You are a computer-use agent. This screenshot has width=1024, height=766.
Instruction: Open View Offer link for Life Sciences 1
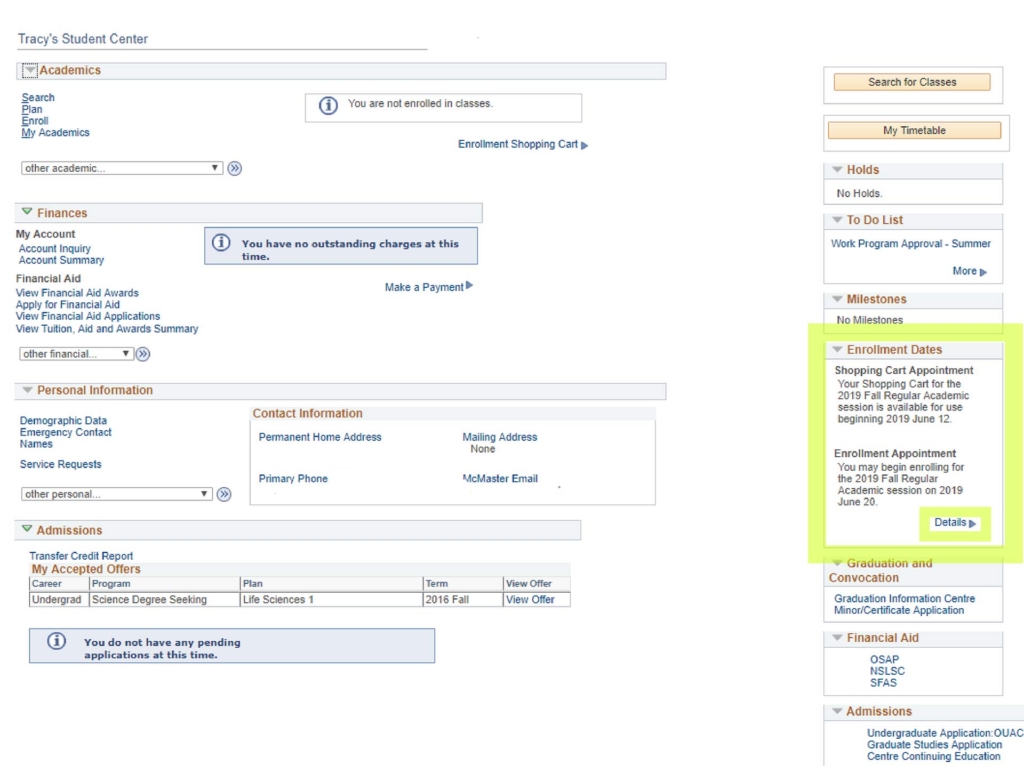pos(530,600)
